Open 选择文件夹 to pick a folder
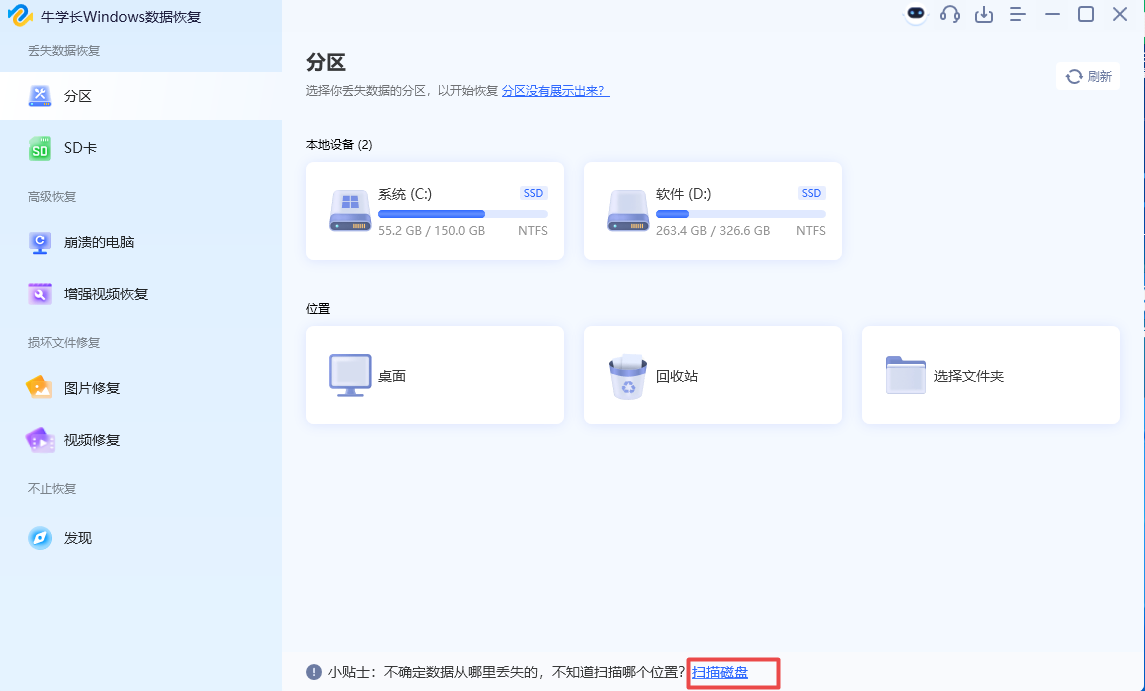This screenshot has height=691, width=1145. click(990, 375)
